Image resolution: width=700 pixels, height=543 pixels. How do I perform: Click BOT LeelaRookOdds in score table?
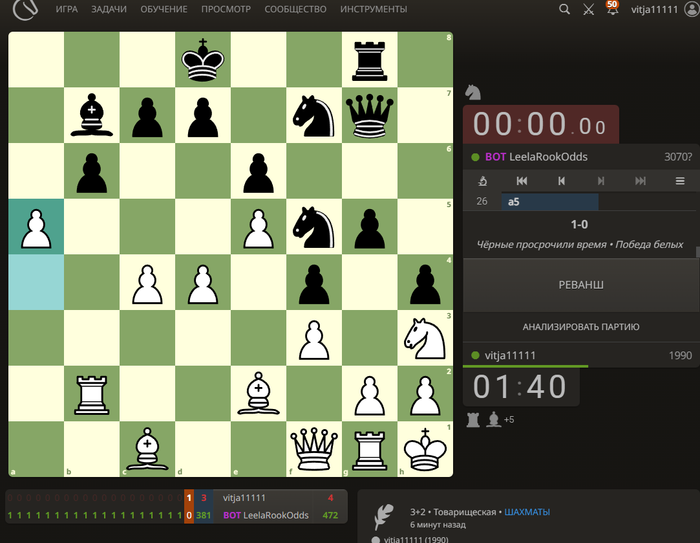click(x=266, y=515)
